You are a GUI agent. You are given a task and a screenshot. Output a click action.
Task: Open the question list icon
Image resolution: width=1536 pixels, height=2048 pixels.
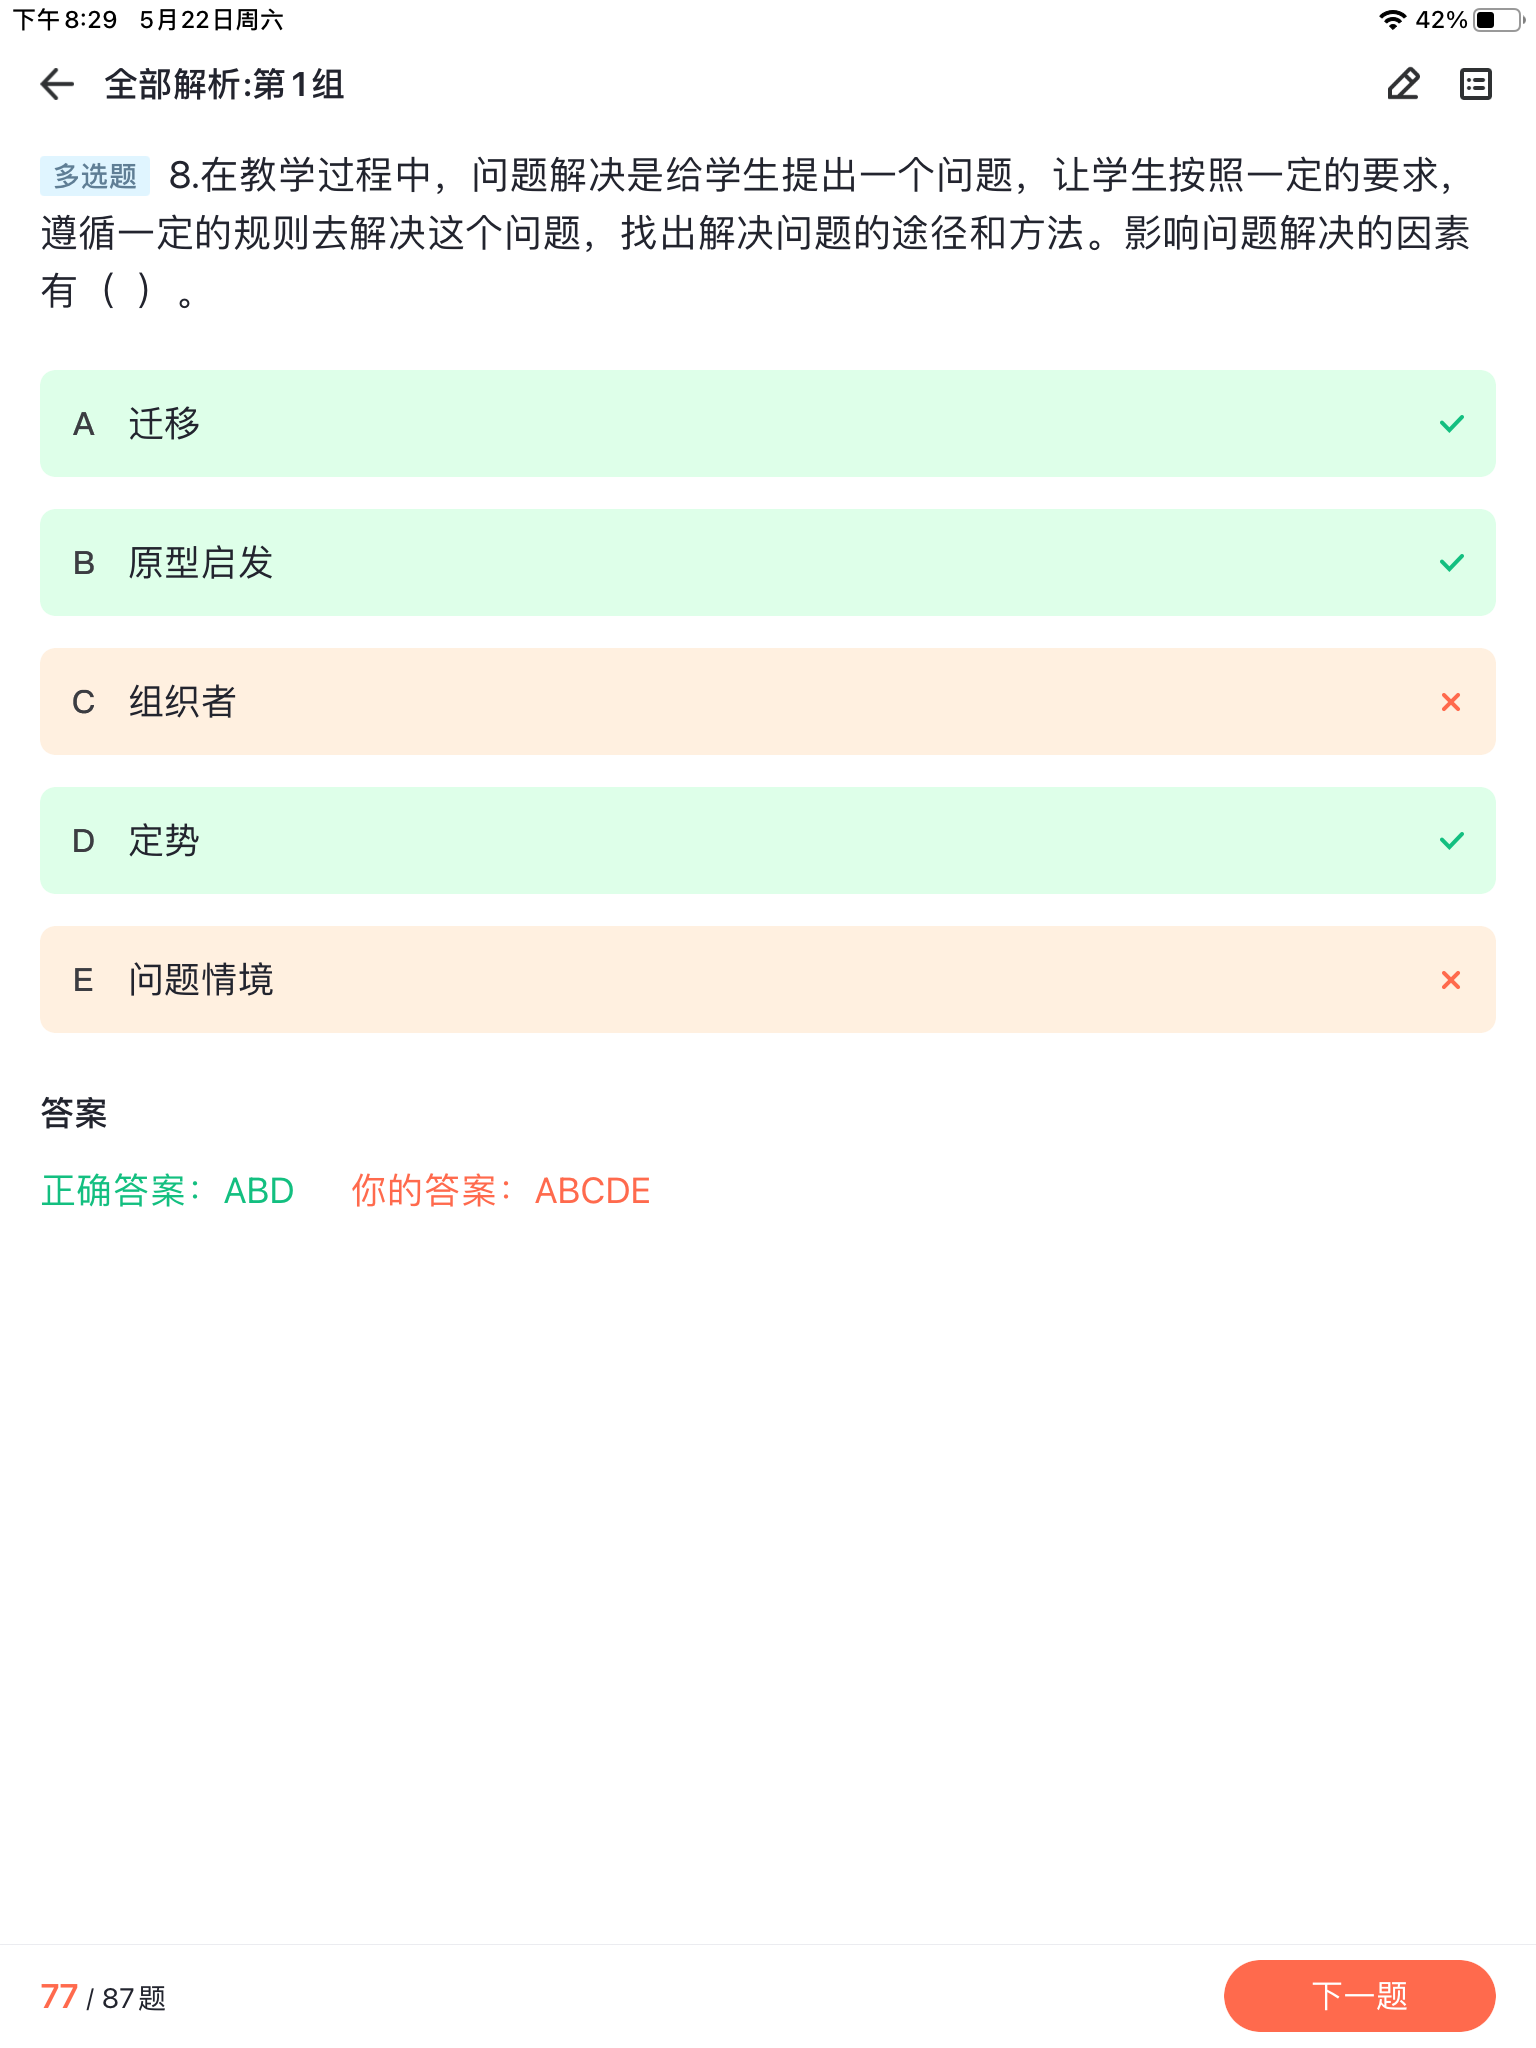(1476, 84)
